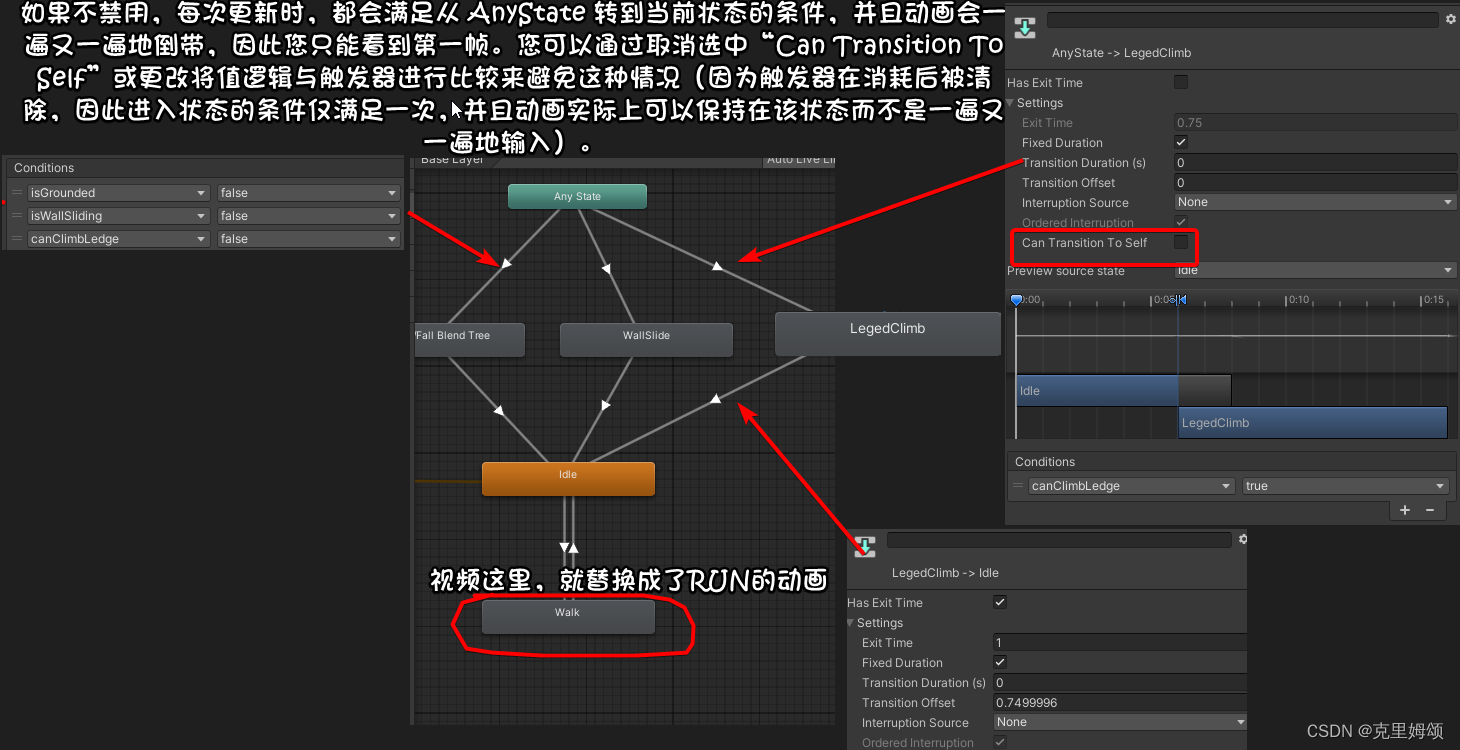Select the WallSlide to Idle transition arrow

click(x=606, y=405)
